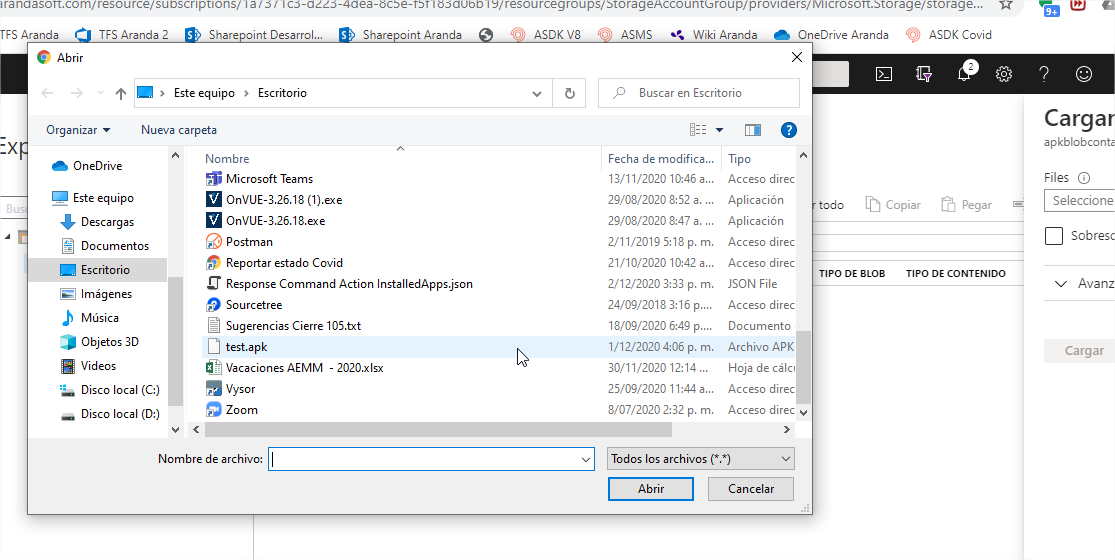
Task: Click the file list vertical scrollbar
Action: tap(803, 367)
